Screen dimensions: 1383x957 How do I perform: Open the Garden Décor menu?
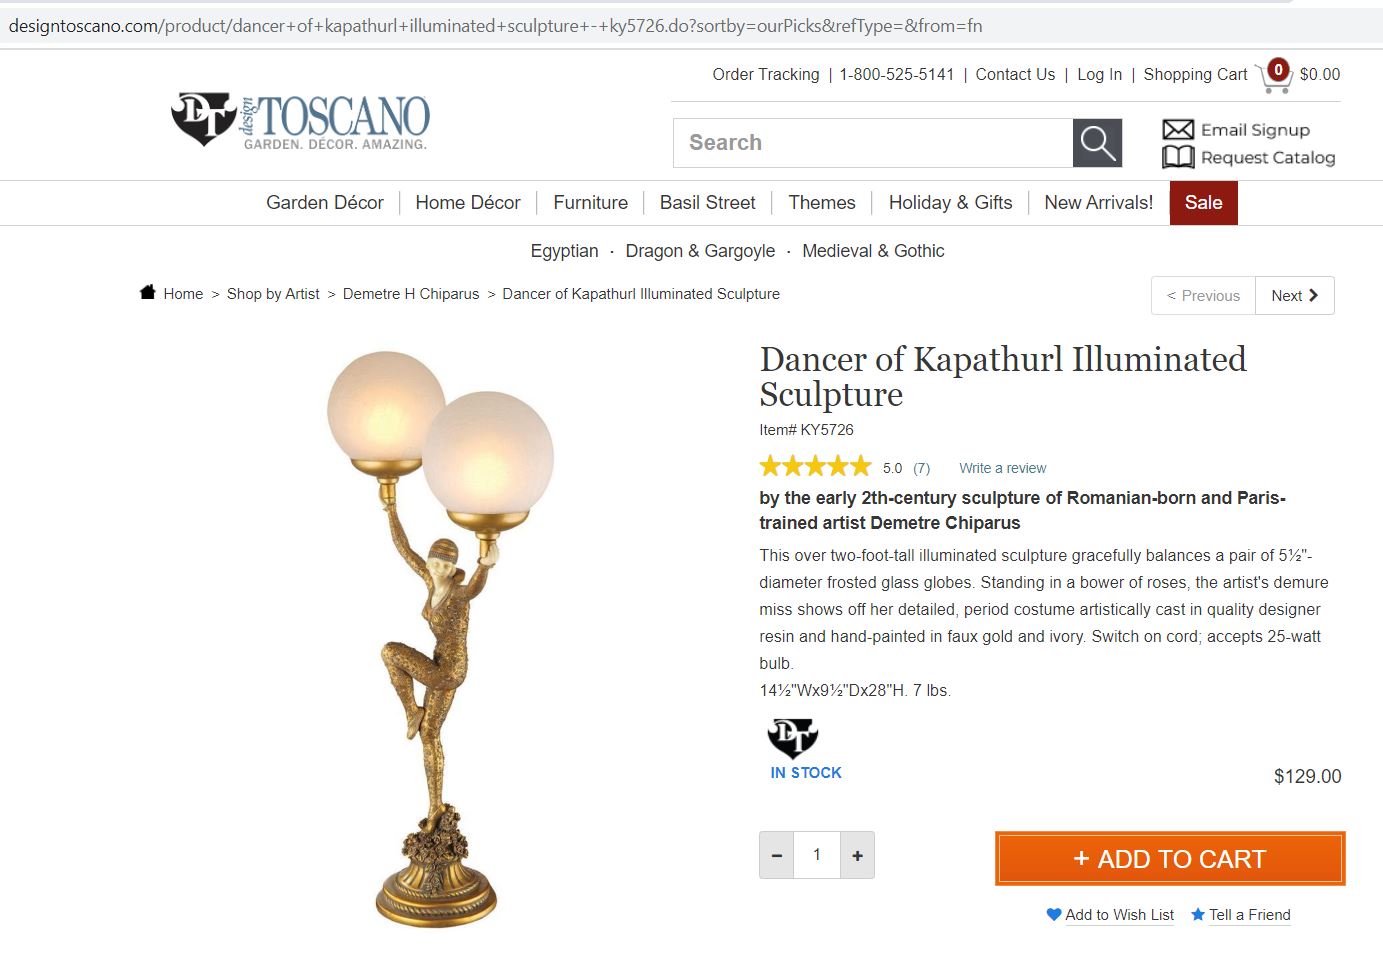point(325,203)
